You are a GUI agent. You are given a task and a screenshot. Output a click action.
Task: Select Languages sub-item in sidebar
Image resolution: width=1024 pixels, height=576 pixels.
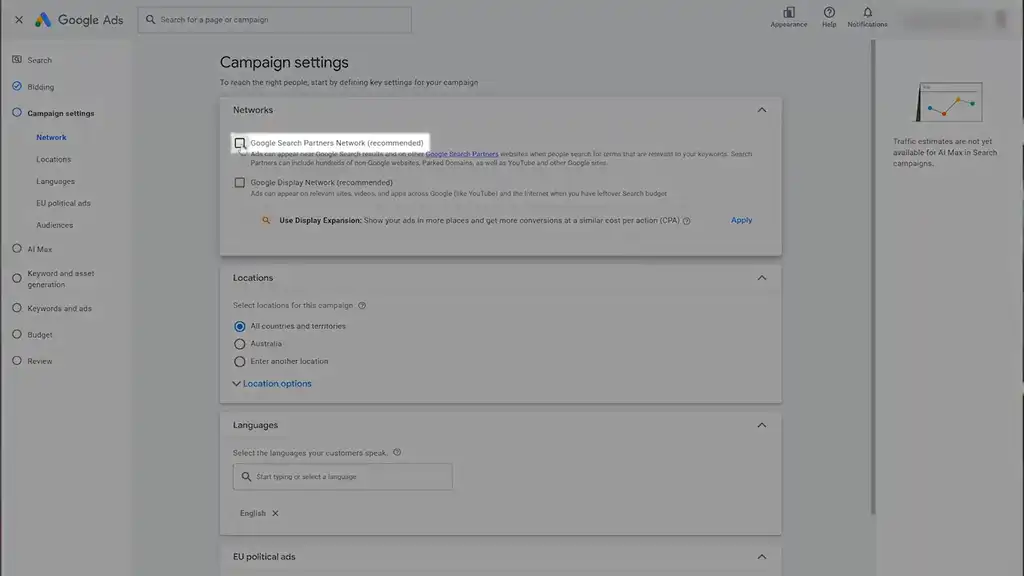click(56, 182)
